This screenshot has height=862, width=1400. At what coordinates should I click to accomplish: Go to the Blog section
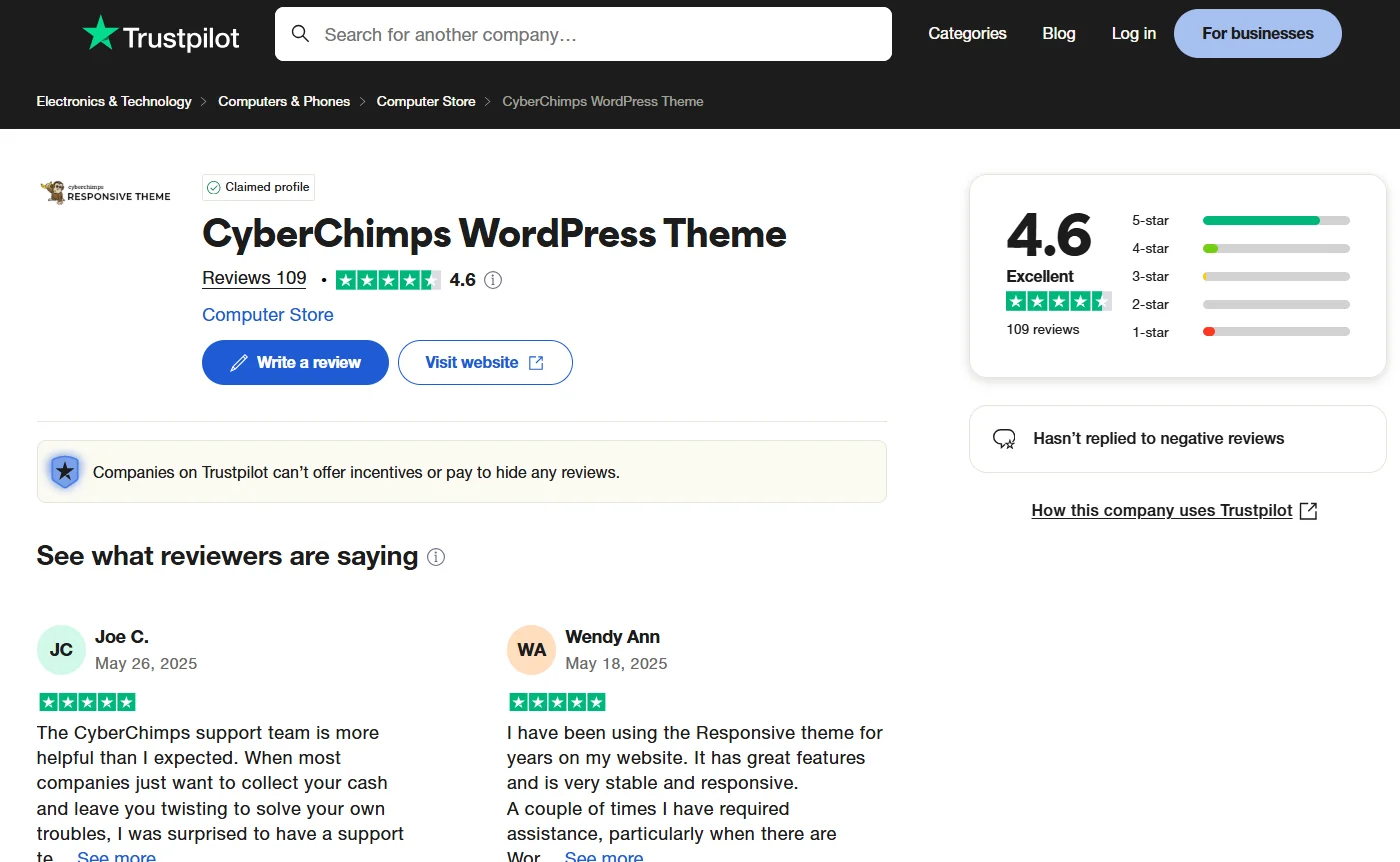pyautogui.click(x=1058, y=33)
